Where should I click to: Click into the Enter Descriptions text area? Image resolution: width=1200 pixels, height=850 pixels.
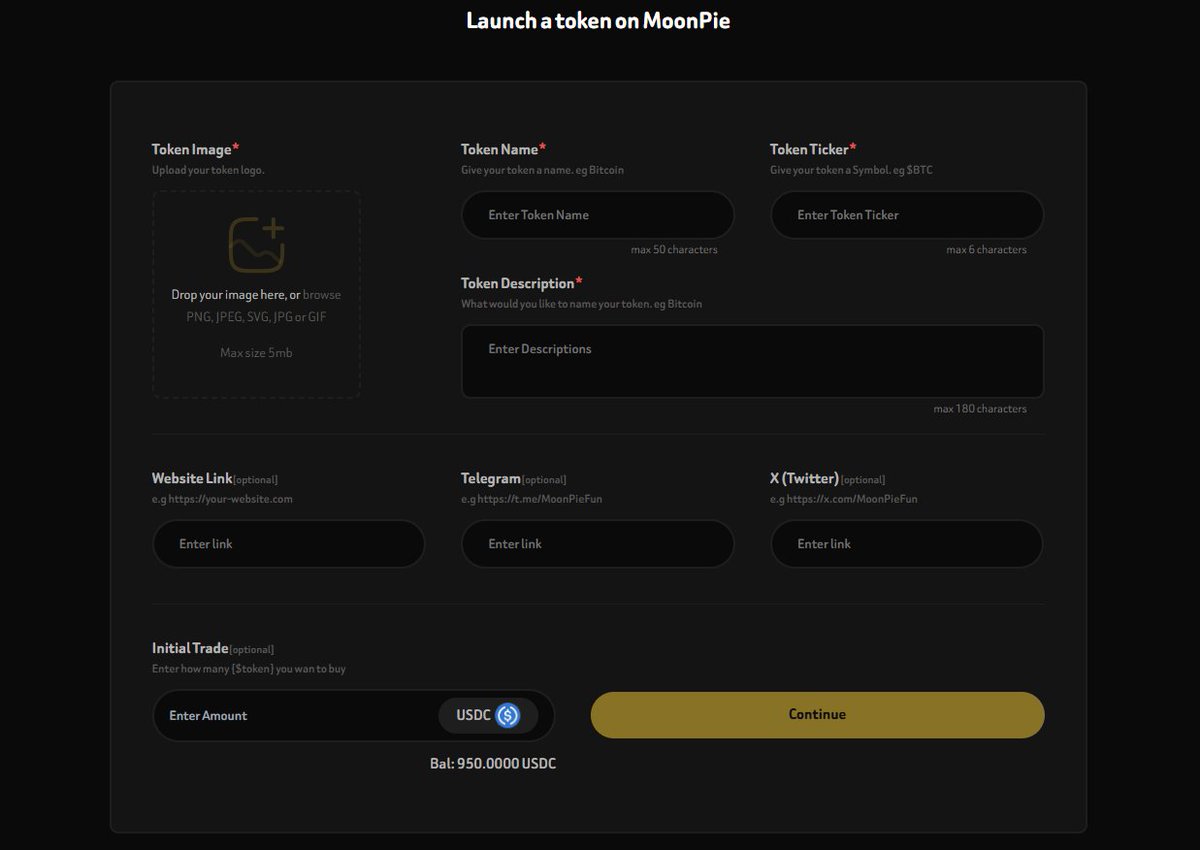[x=752, y=361]
